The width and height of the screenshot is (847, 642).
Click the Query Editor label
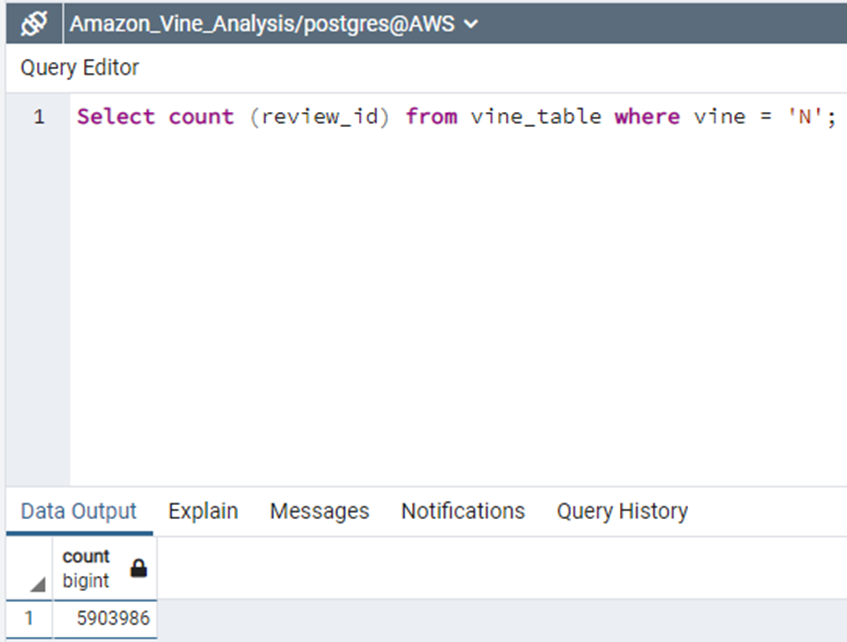[79, 68]
